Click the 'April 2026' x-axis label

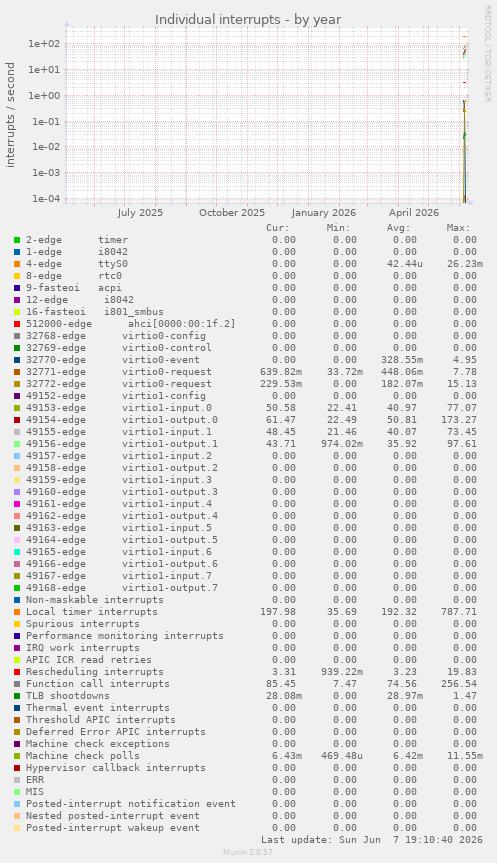pyautogui.click(x=414, y=212)
